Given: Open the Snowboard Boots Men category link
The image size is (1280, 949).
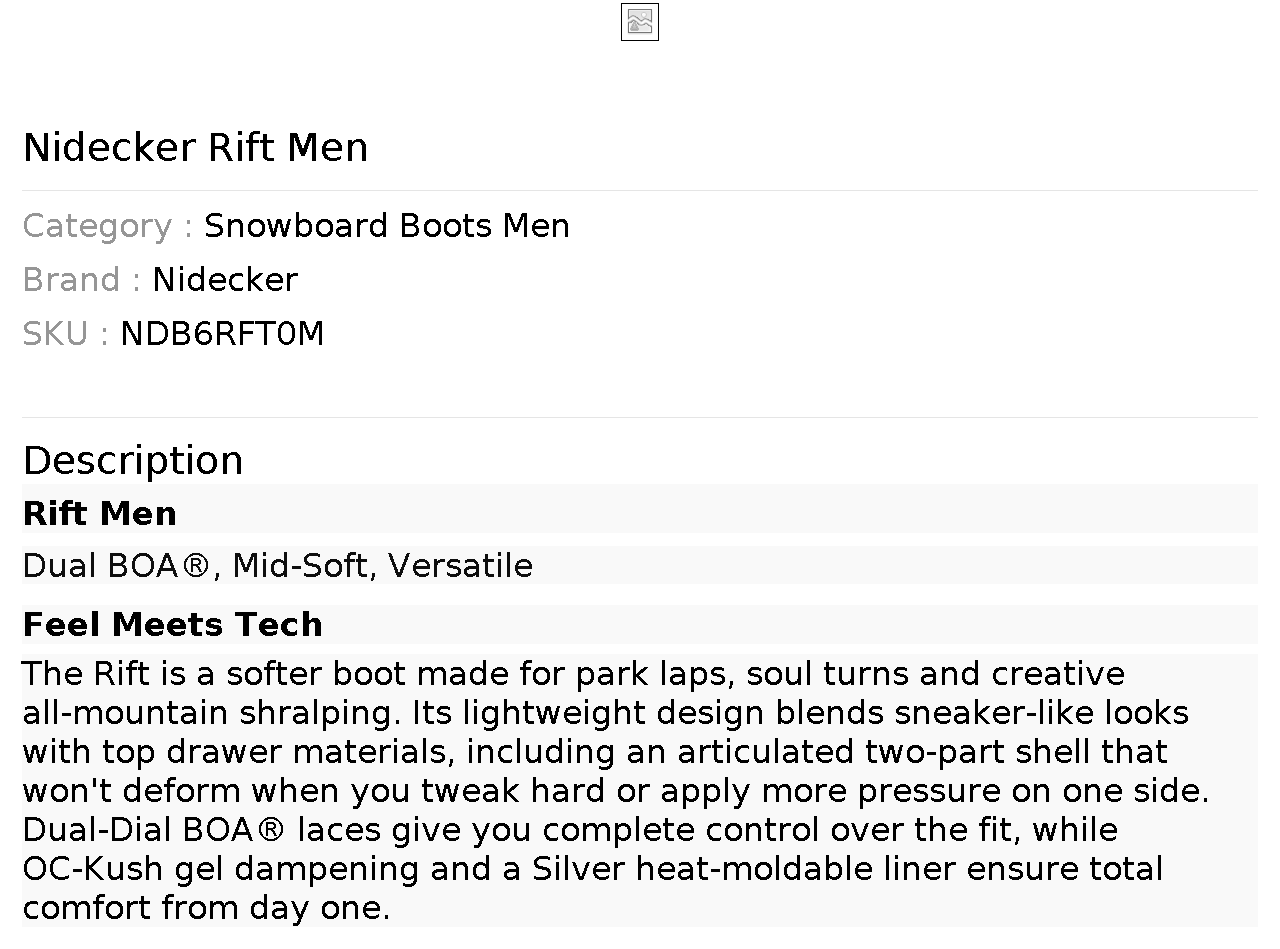Looking at the screenshot, I should (386, 226).
